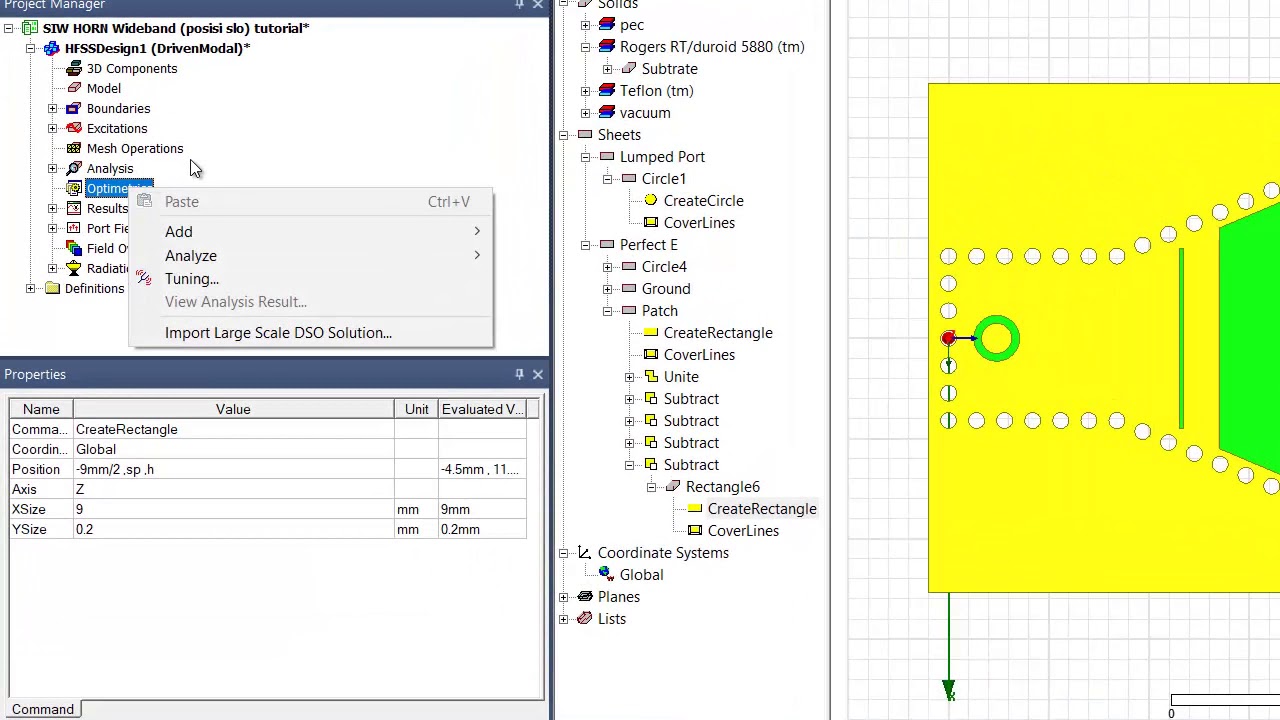The width and height of the screenshot is (1280, 720).
Task: Click the CoverLines icon under Circle1
Action: click(651, 223)
